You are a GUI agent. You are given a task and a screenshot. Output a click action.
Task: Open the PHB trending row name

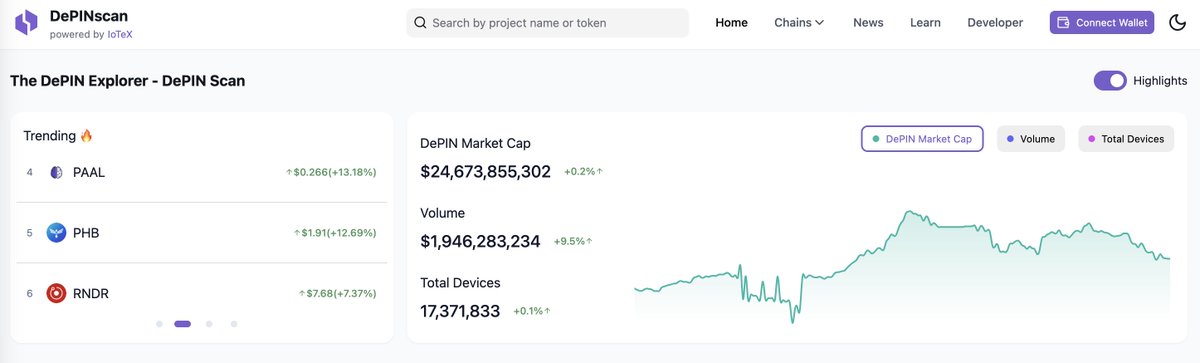click(x=86, y=233)
